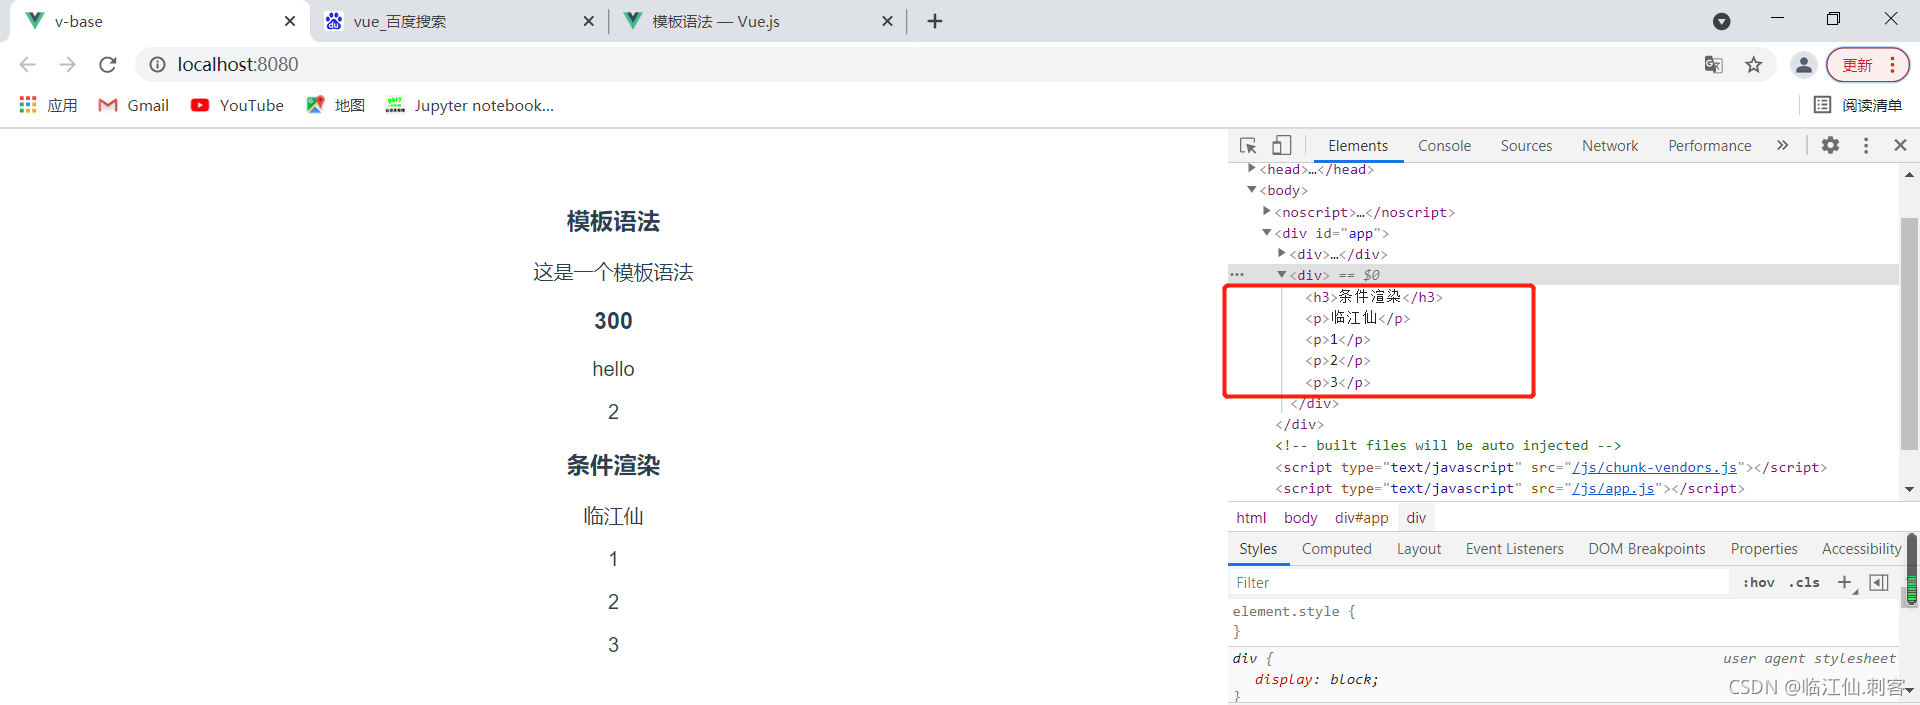
Task: Focus the styles Filter input
Action: [1479, 582]
